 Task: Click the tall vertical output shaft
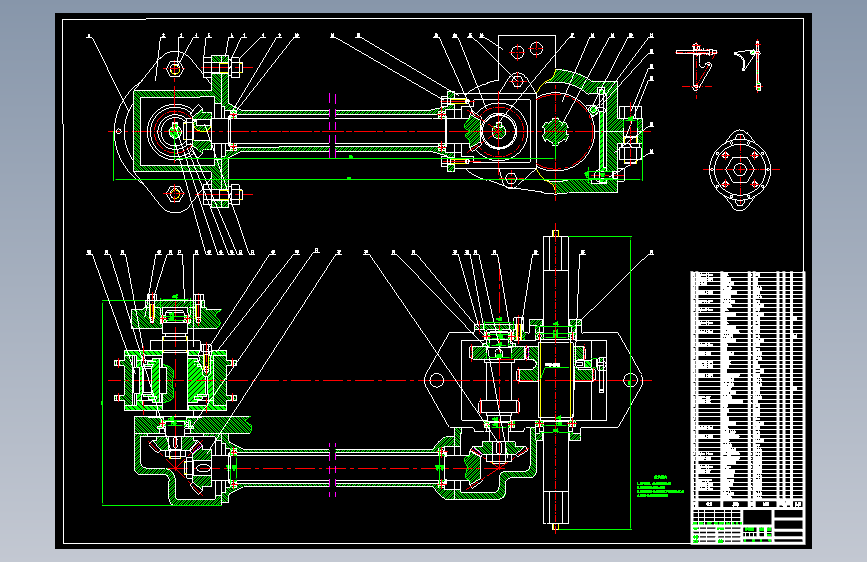point(555,379)
